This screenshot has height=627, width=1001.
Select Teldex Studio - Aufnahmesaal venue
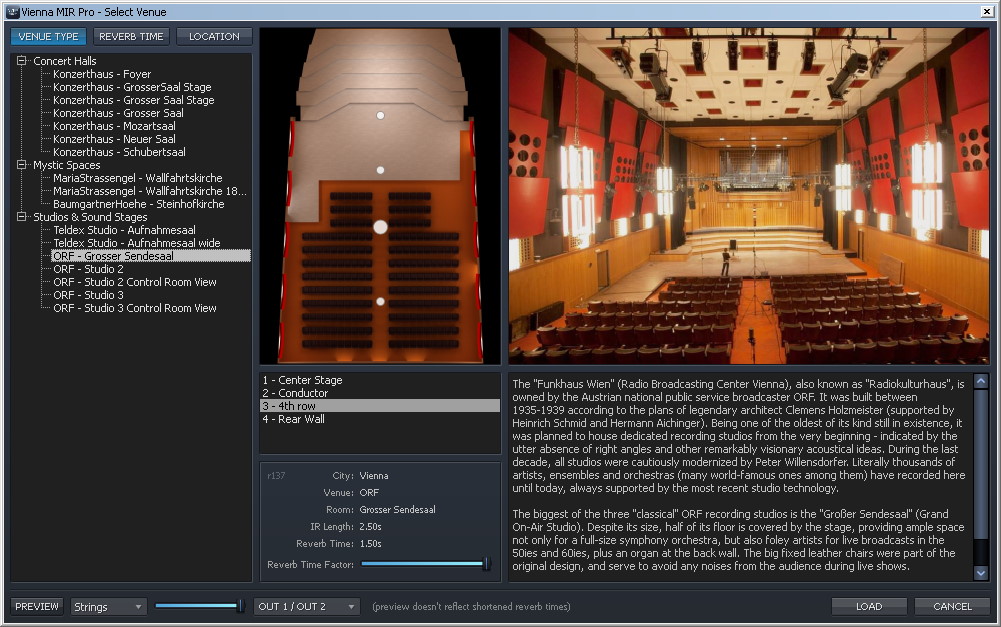(124, 230)
